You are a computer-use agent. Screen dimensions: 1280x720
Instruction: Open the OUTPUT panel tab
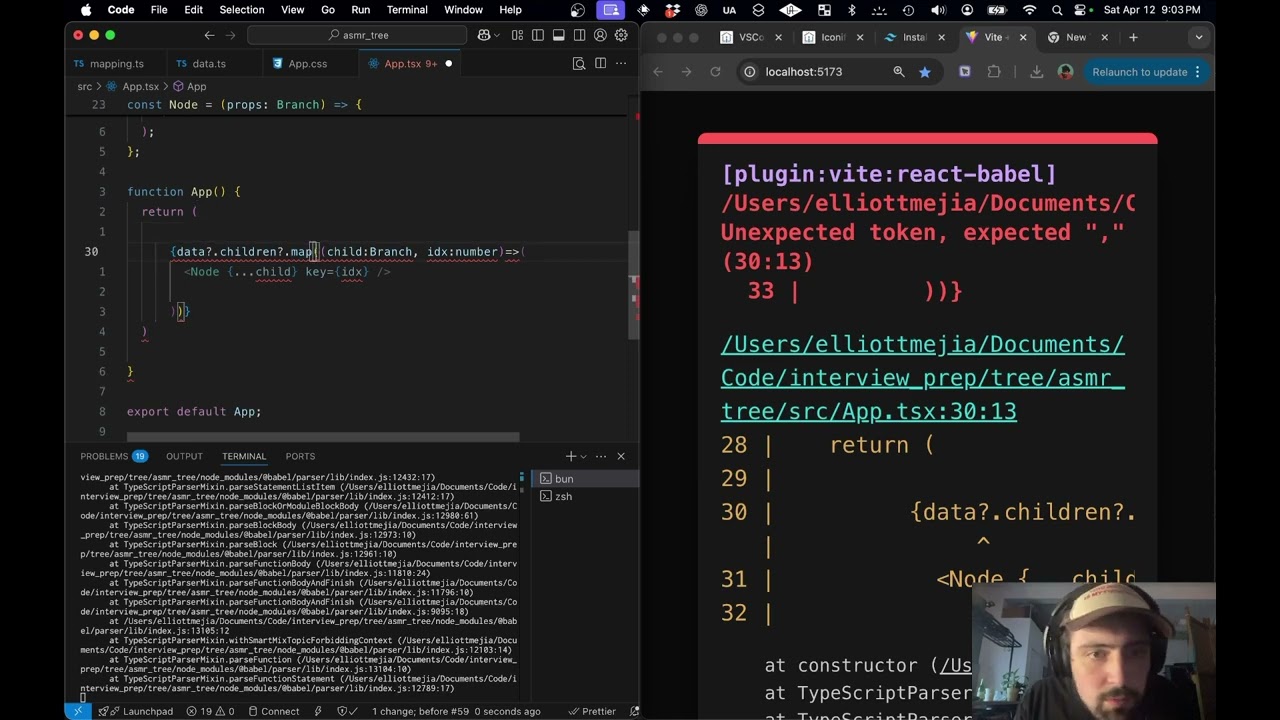coord(184,456)
